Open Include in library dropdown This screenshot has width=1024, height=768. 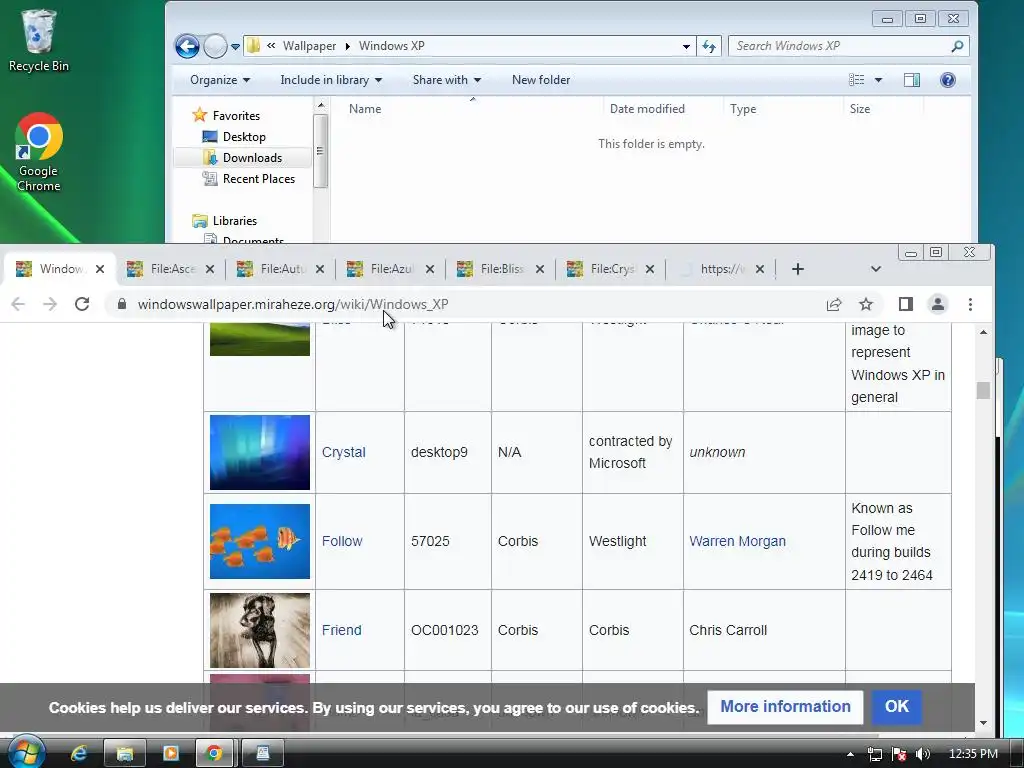[x=330, y=80]
